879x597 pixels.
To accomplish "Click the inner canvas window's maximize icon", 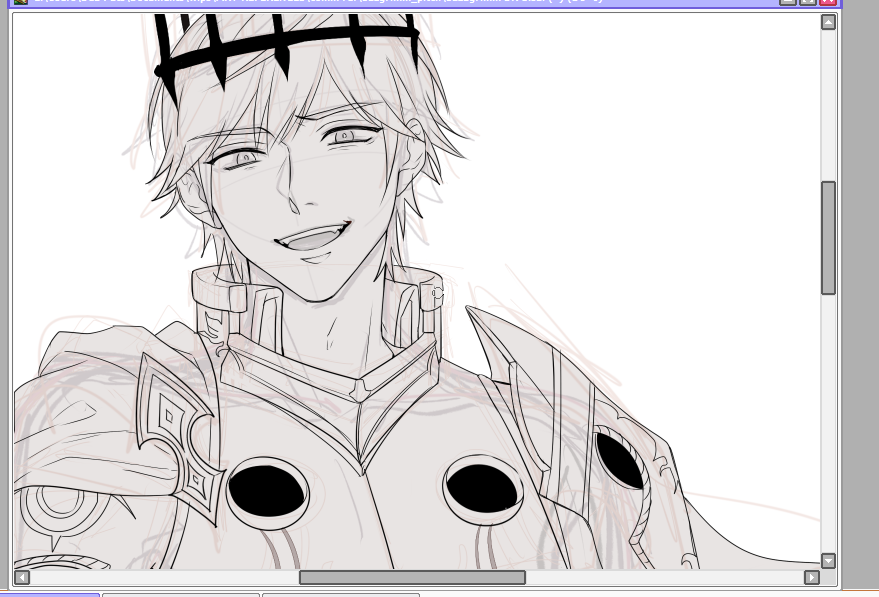I will click(807, 3).
